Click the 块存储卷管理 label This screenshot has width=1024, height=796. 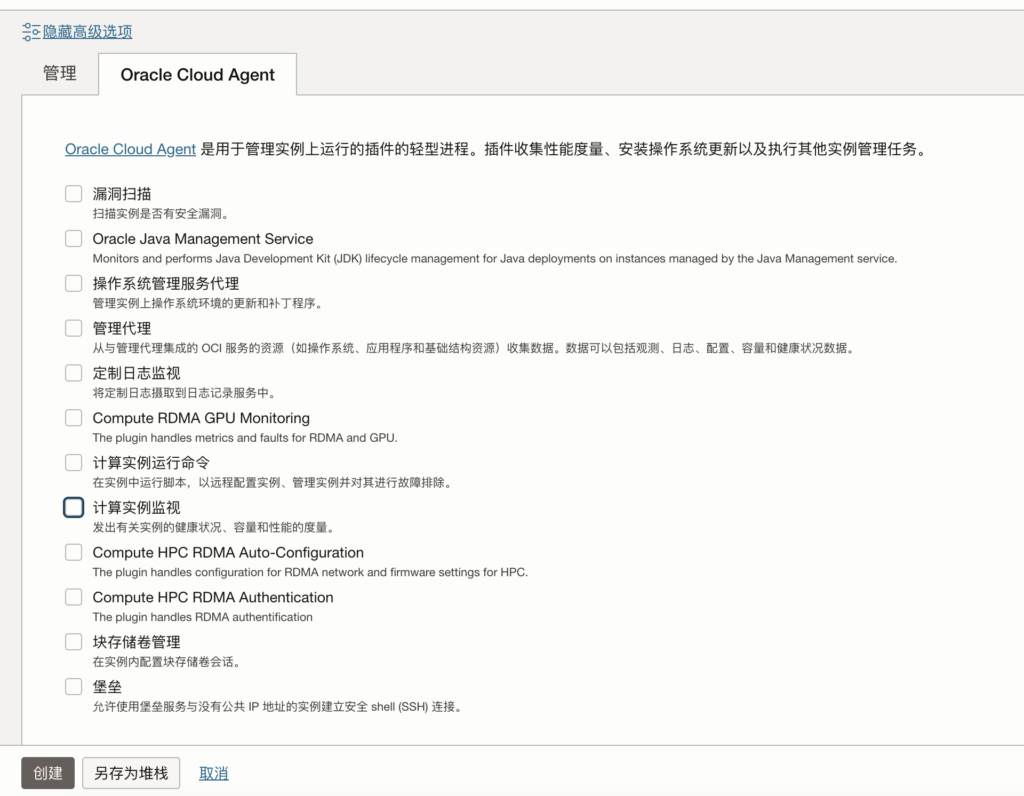[136, 643]
